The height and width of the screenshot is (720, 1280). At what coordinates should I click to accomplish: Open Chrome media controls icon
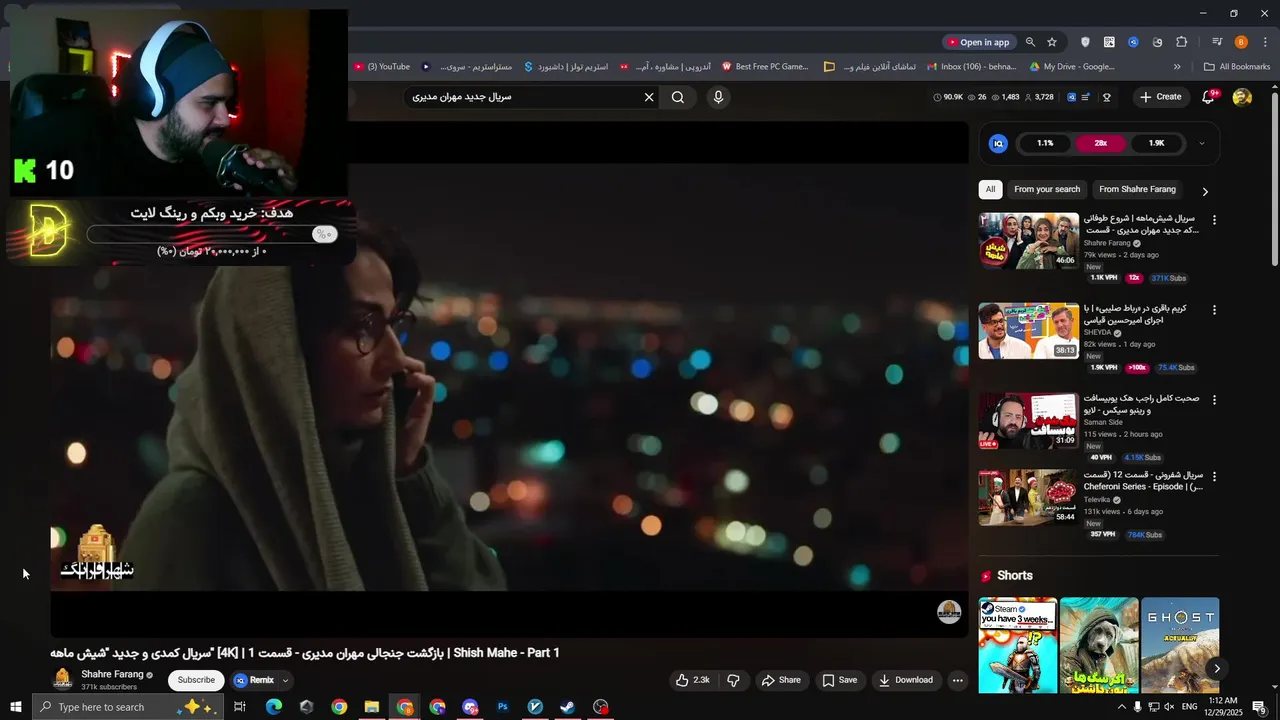click(1217, 42)
